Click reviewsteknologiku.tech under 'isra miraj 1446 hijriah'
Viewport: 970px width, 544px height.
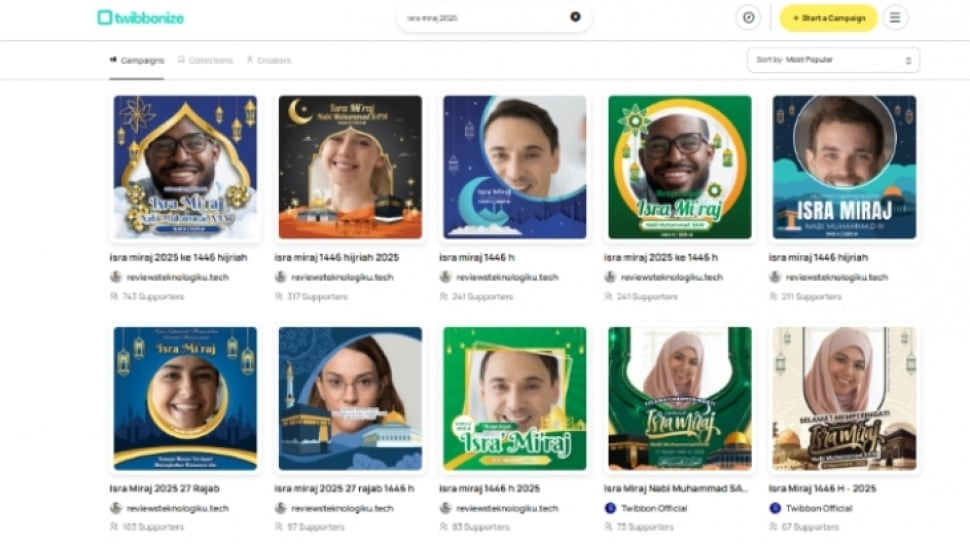tap(837, 277)
